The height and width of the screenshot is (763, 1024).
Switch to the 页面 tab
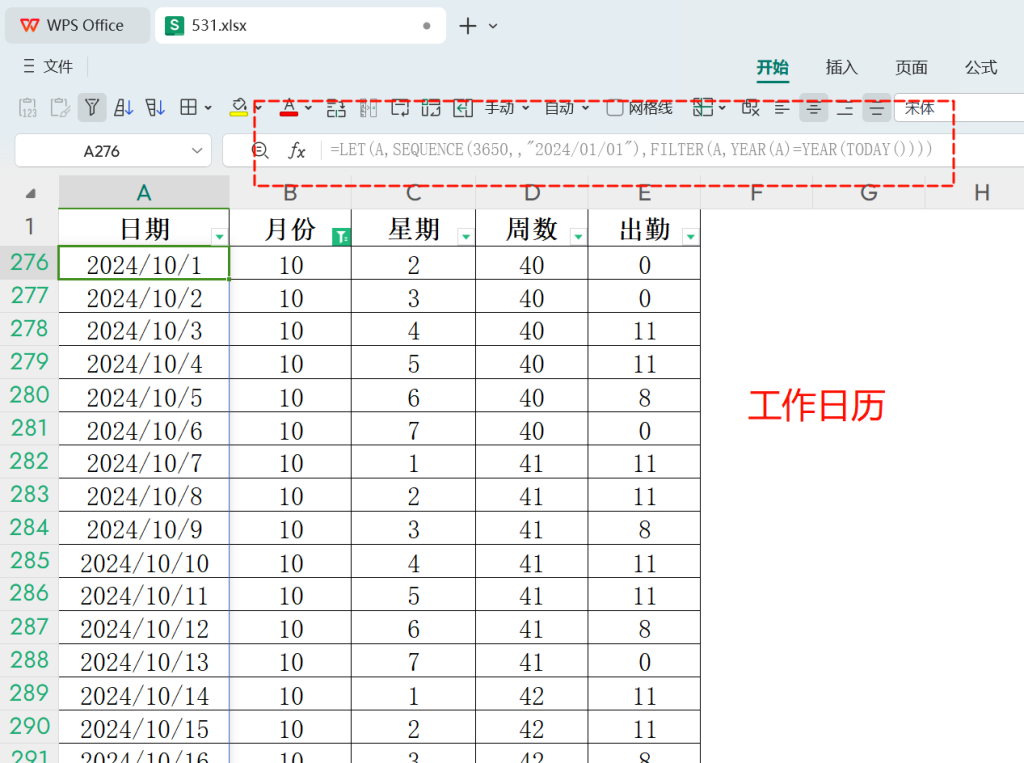tap(911, 67)
